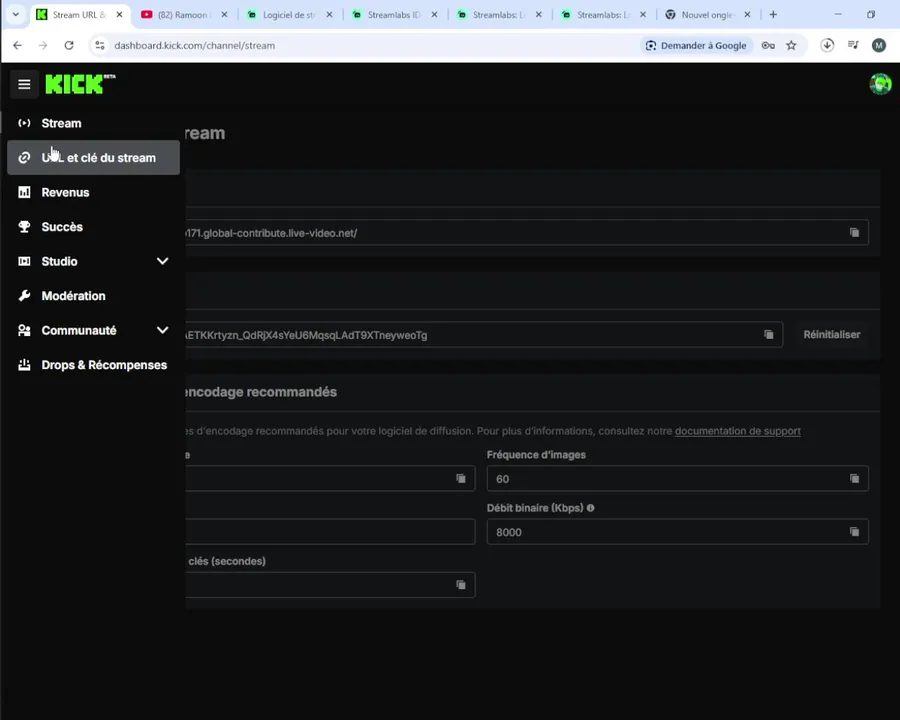Image resolution: width=900 pixels, height=720 pixels.
Task: Click the link icon beside URL et clé
Action: pyautogui.click(x=24, y=157)
